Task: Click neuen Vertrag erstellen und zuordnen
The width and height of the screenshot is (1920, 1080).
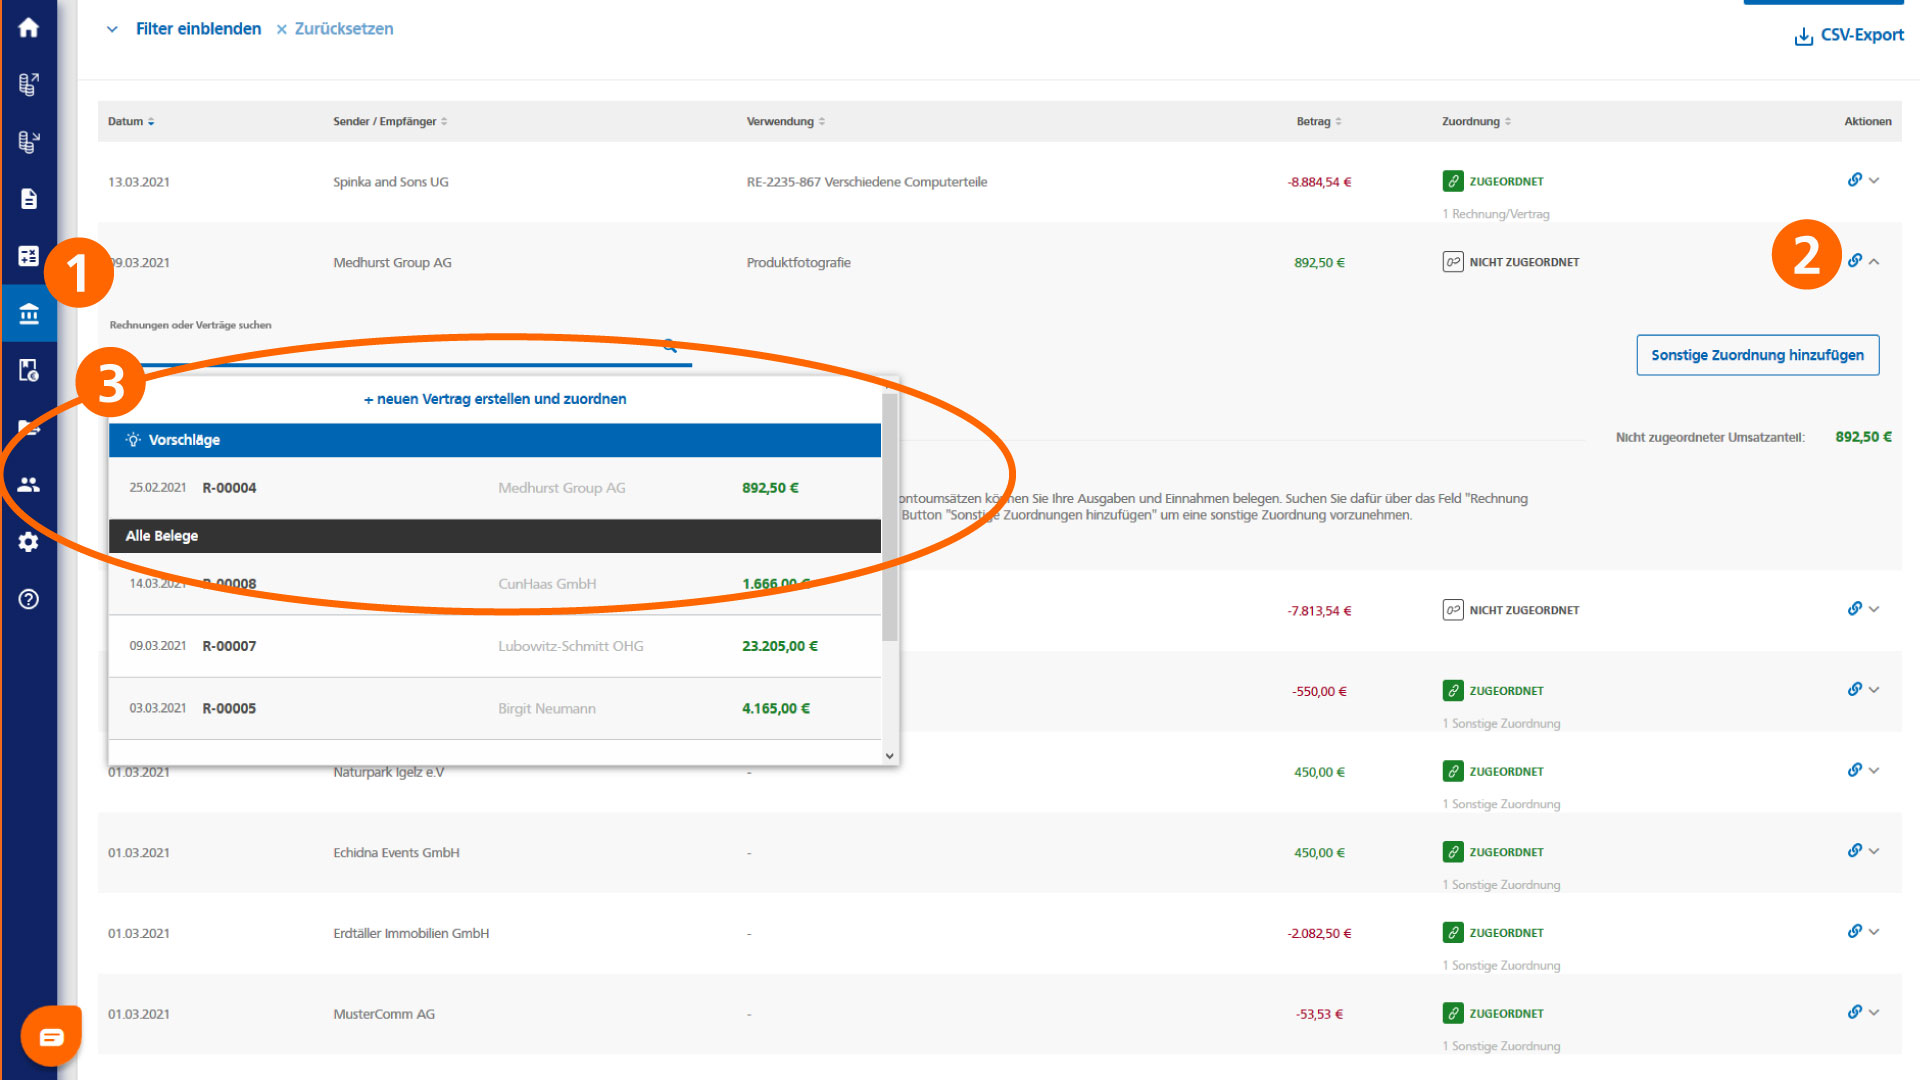Action: pos(494,399)
